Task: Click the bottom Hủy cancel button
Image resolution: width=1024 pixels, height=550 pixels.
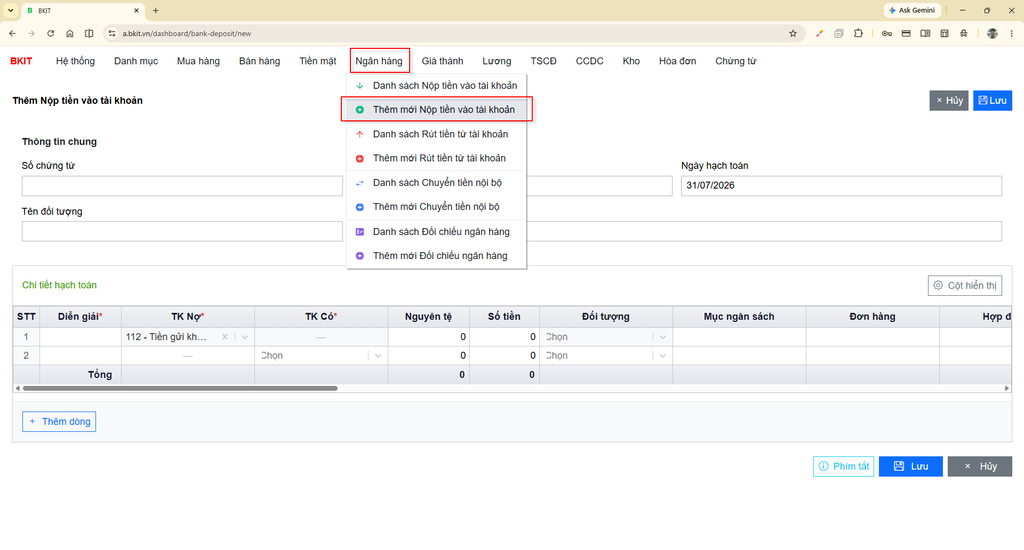Action: pyautogui.click(x=980, y=466)
